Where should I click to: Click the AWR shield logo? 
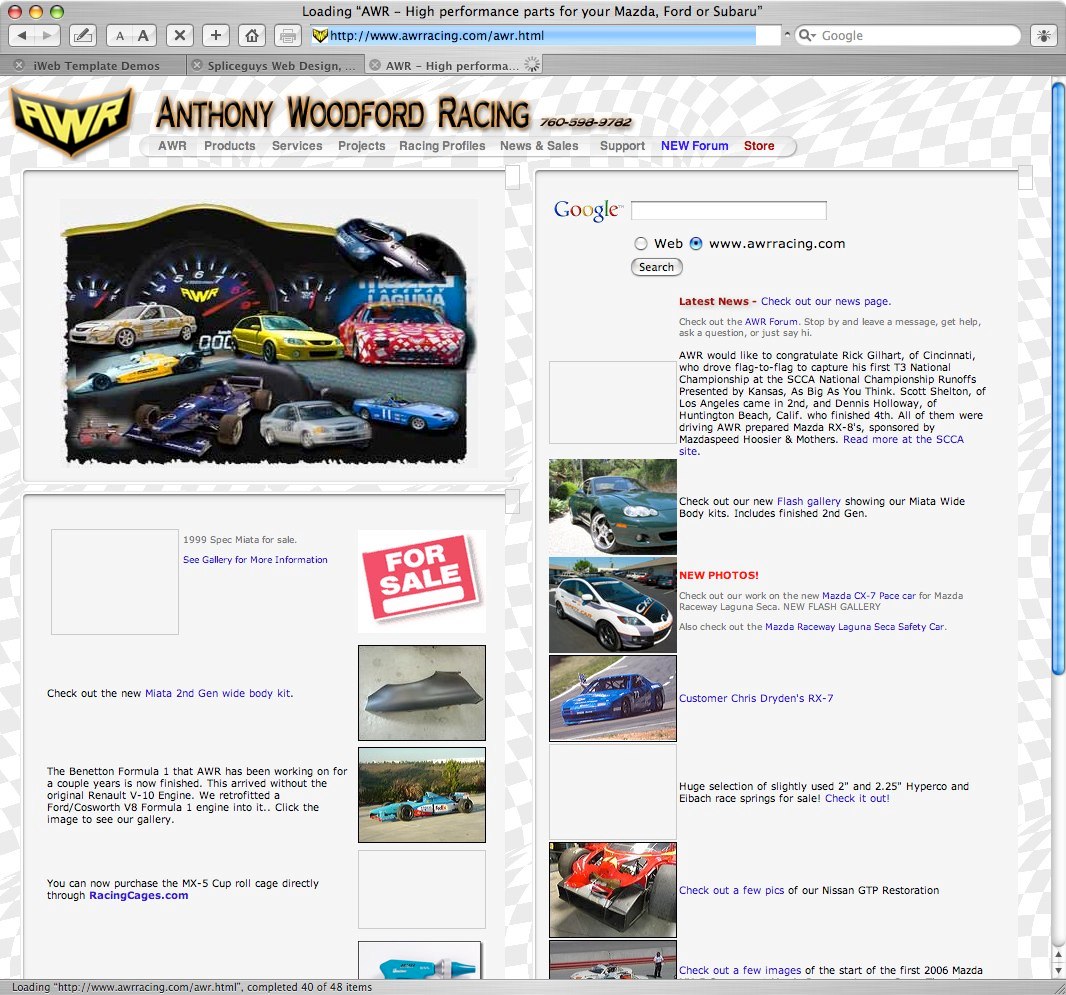[x=71, y=121]
